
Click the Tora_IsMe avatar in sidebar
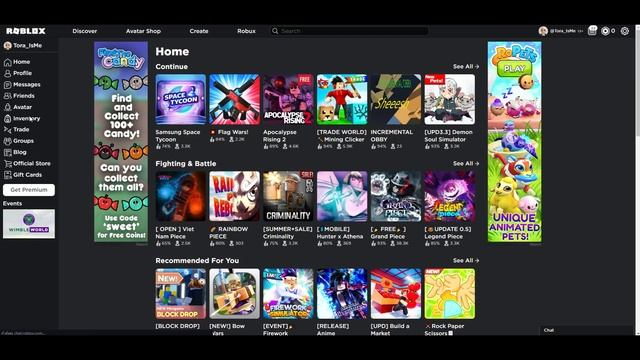click(7, 46)
